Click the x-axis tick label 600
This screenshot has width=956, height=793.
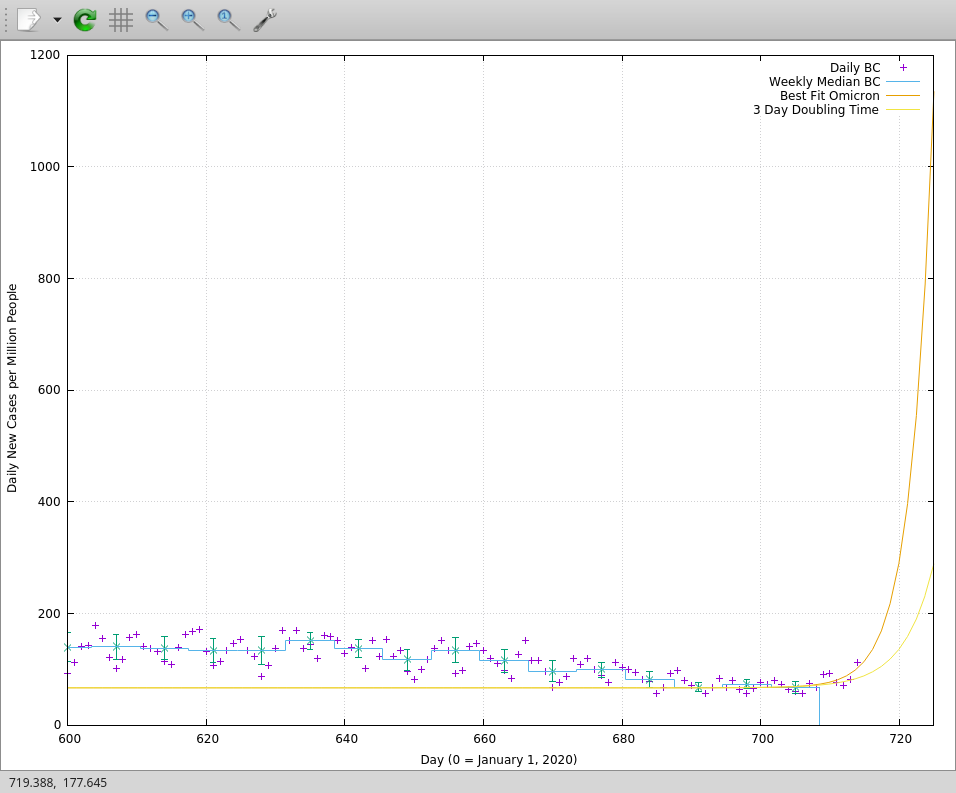[68, 739]
